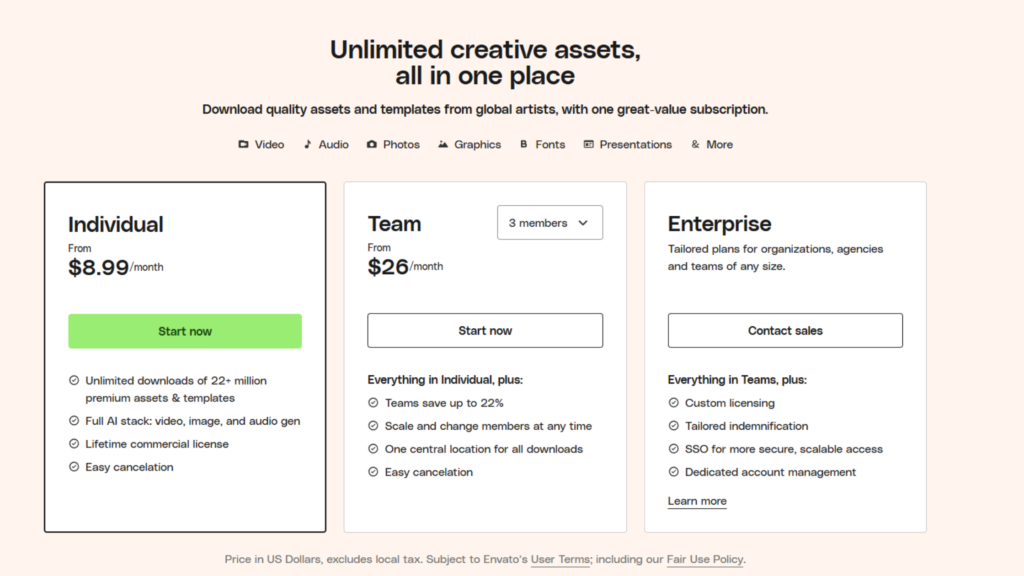Click checkmark beside Teams save up to 22%
Screen dimensions: 1024x576
(x=373, y=403)
